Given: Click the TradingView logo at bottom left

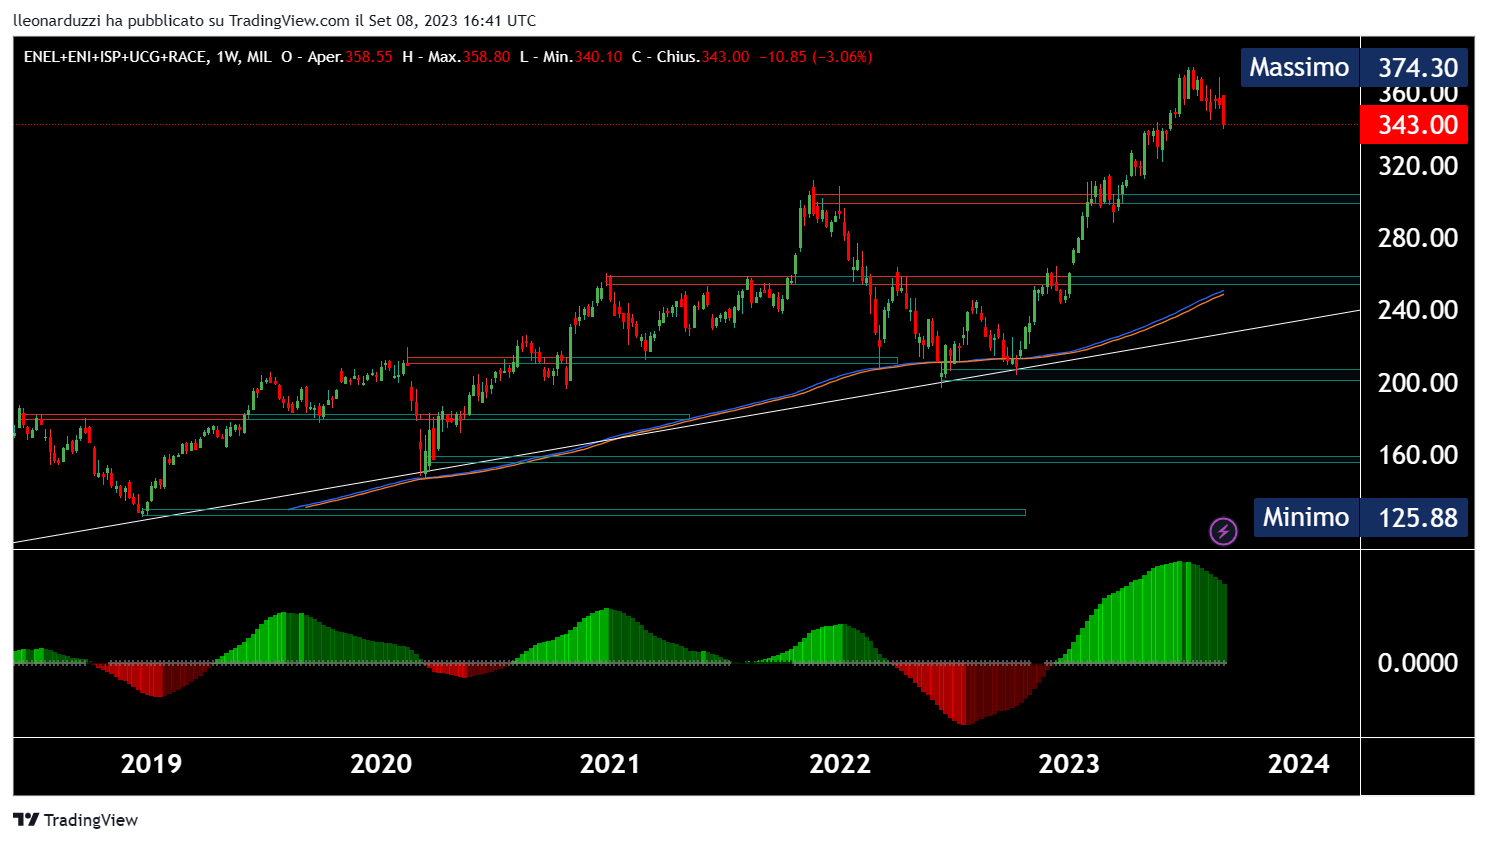Looking at the screenshot, I should click(76, 820).
